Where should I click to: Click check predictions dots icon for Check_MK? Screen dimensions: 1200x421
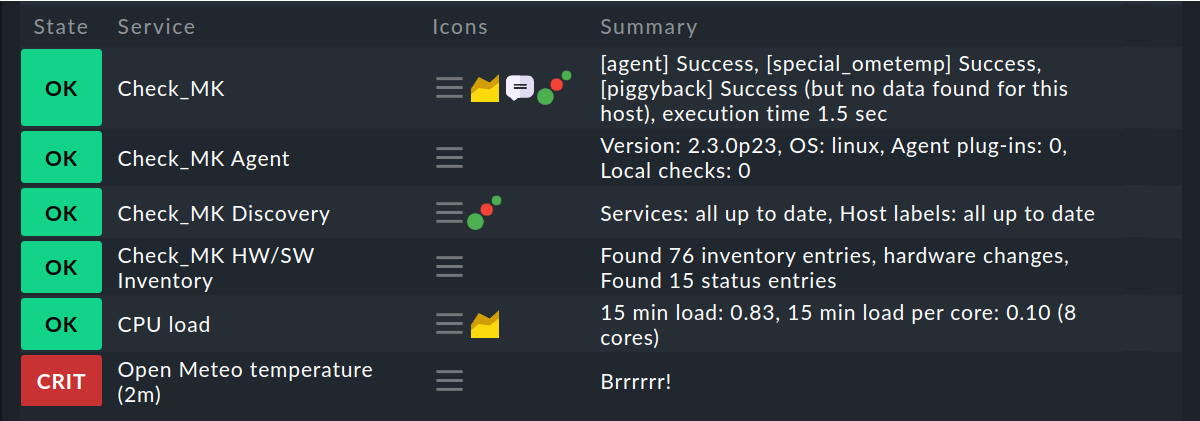554,88
